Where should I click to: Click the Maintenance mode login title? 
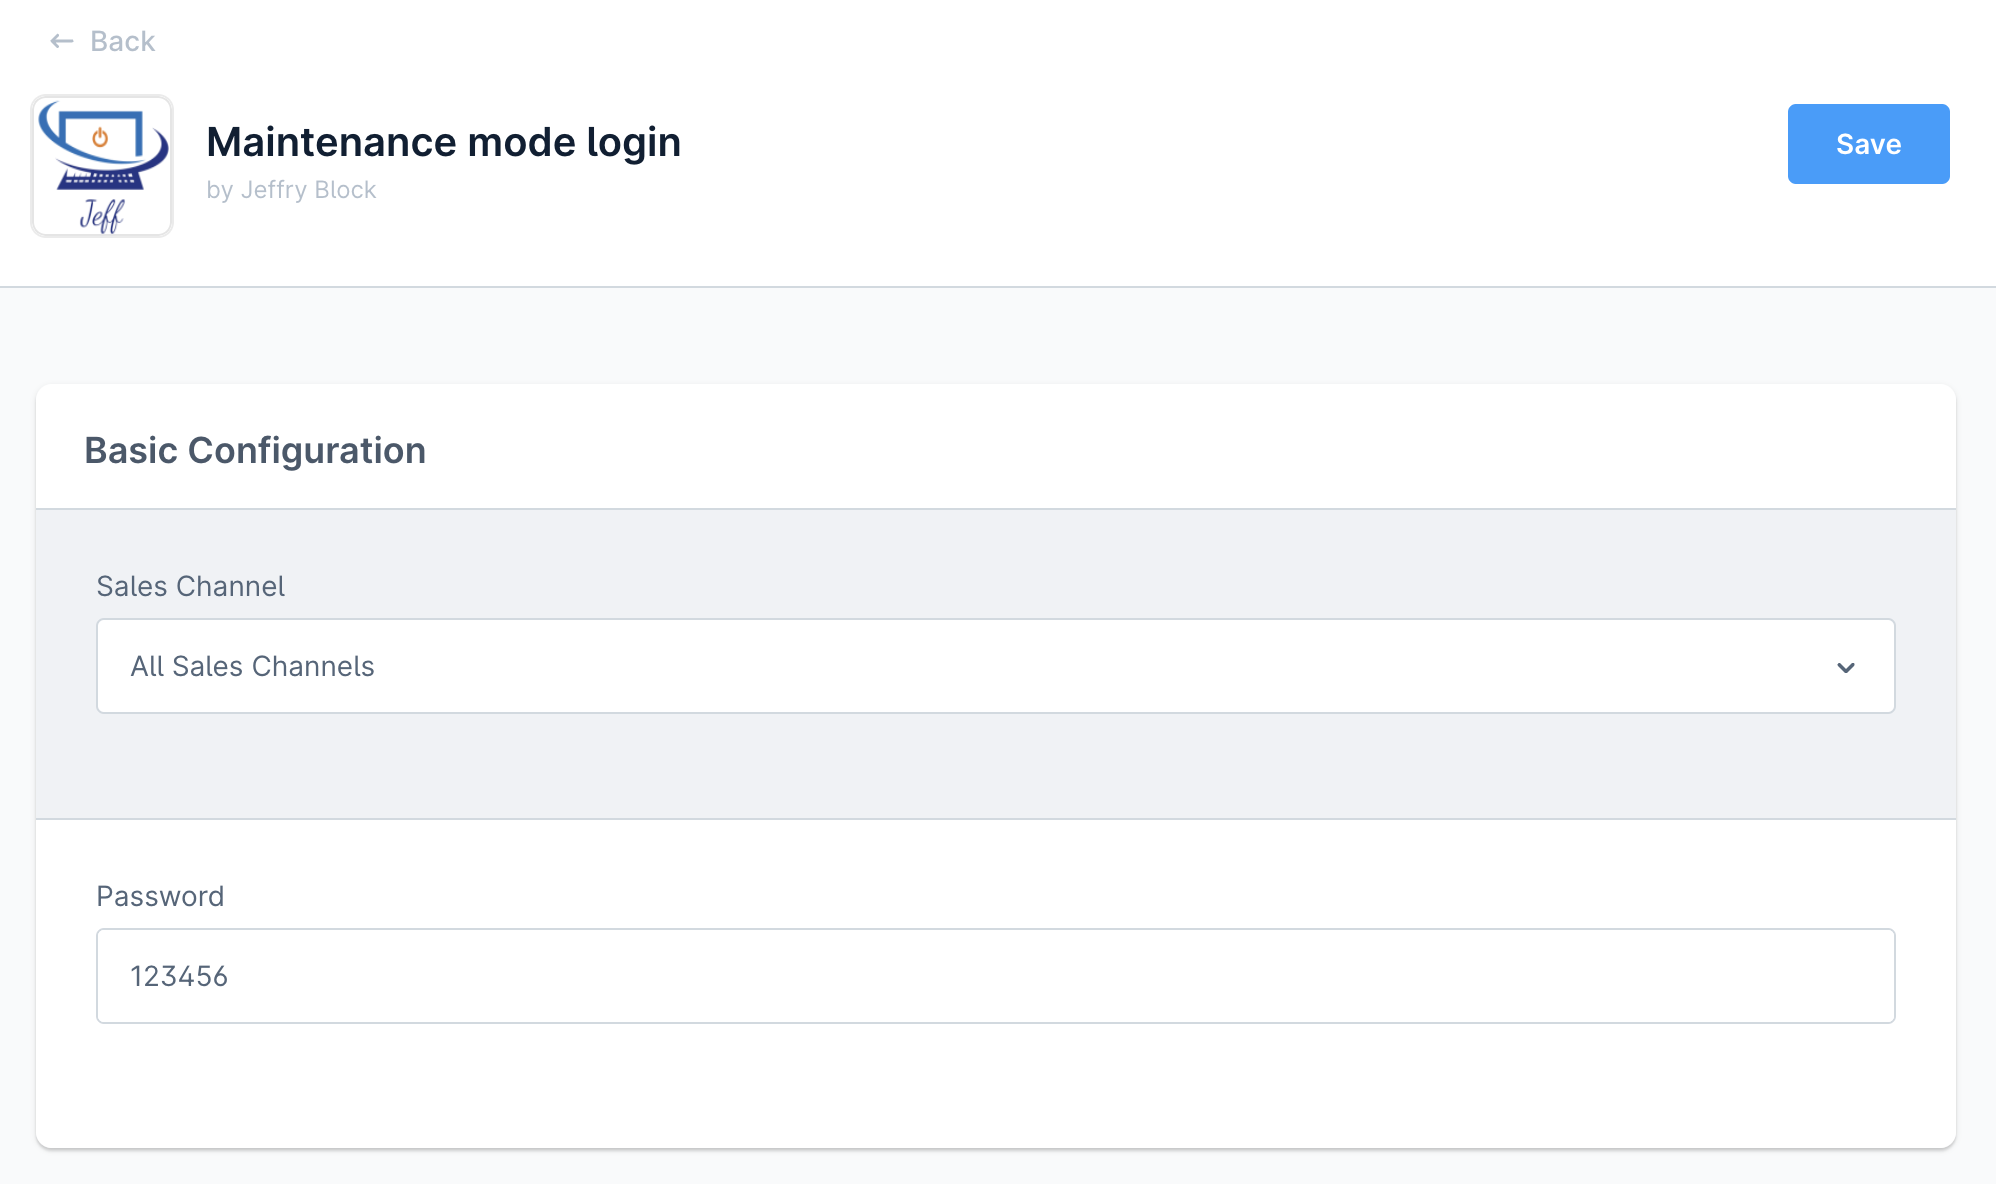tap(443, 142)
